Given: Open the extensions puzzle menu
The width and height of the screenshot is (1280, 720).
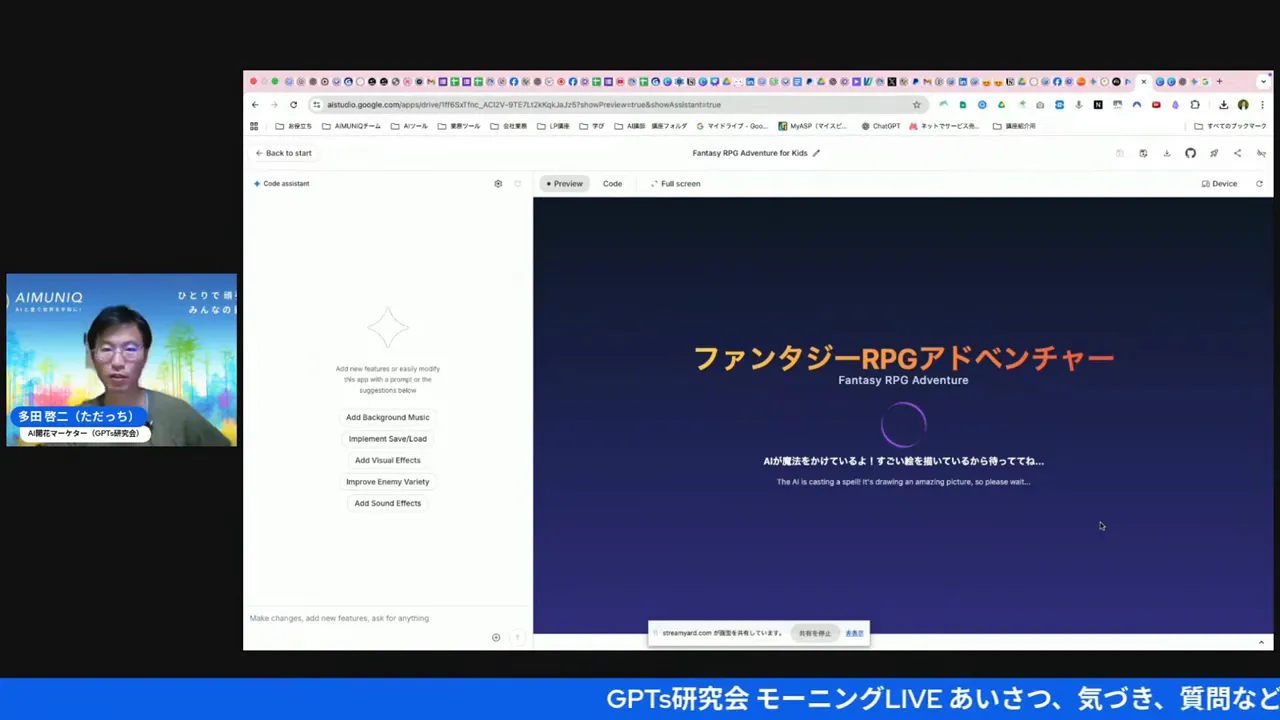Looking at the screenshot, I should 1195,104.
